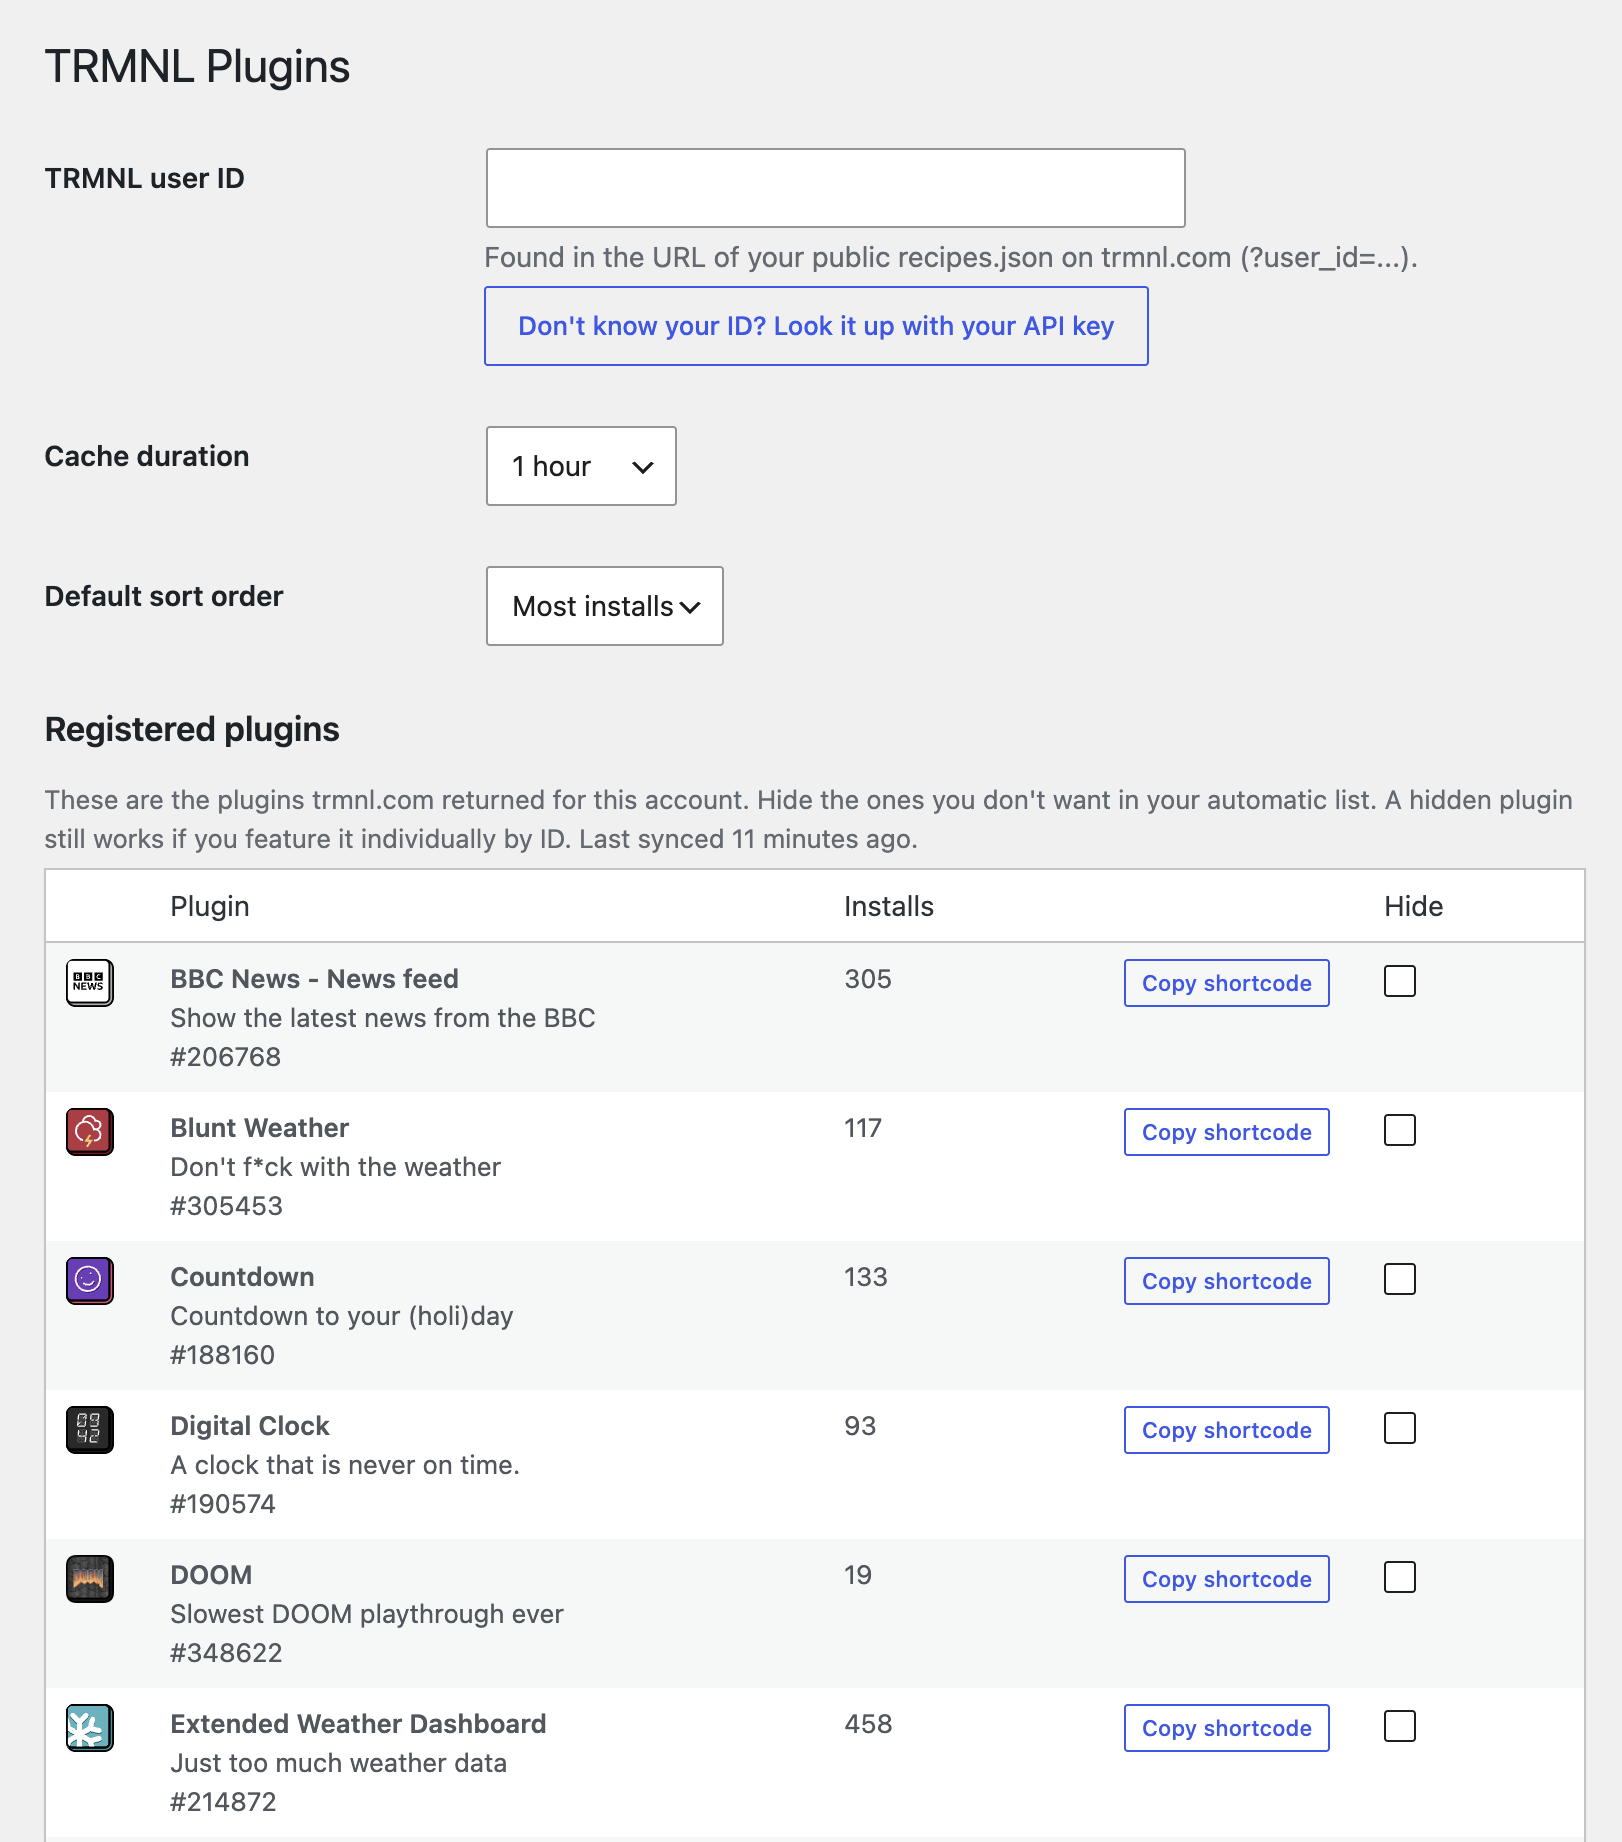Image resolution: width=1622 pixels, height=1842 pixels.
Task: Click the DOOM plugin name
Action: tap(211, 1575)
